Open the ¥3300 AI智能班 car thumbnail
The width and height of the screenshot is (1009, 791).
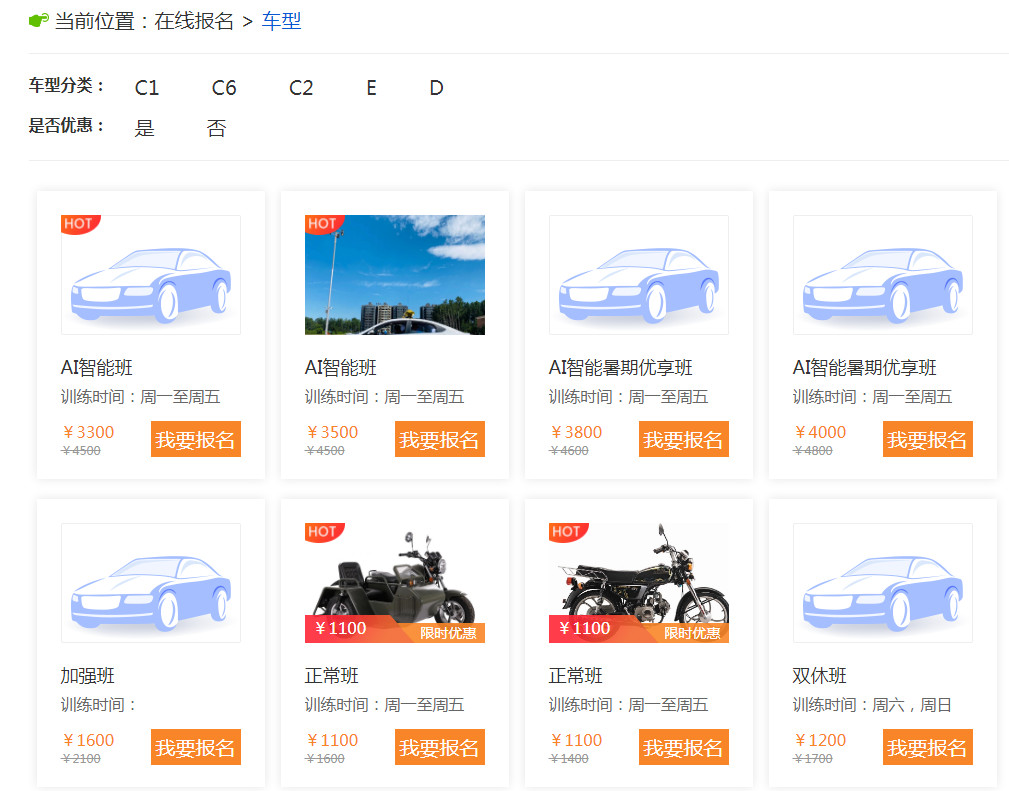coord(151,275)
